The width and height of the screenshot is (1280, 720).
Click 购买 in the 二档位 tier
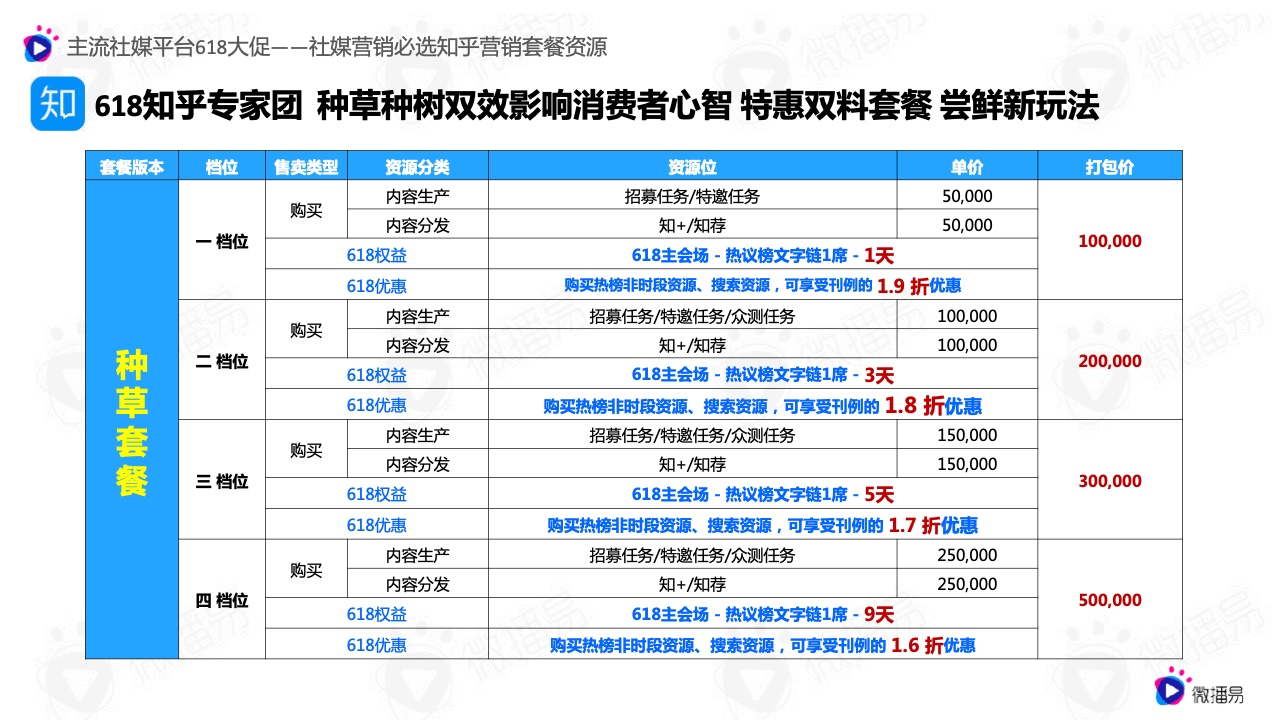click(306, 331)
